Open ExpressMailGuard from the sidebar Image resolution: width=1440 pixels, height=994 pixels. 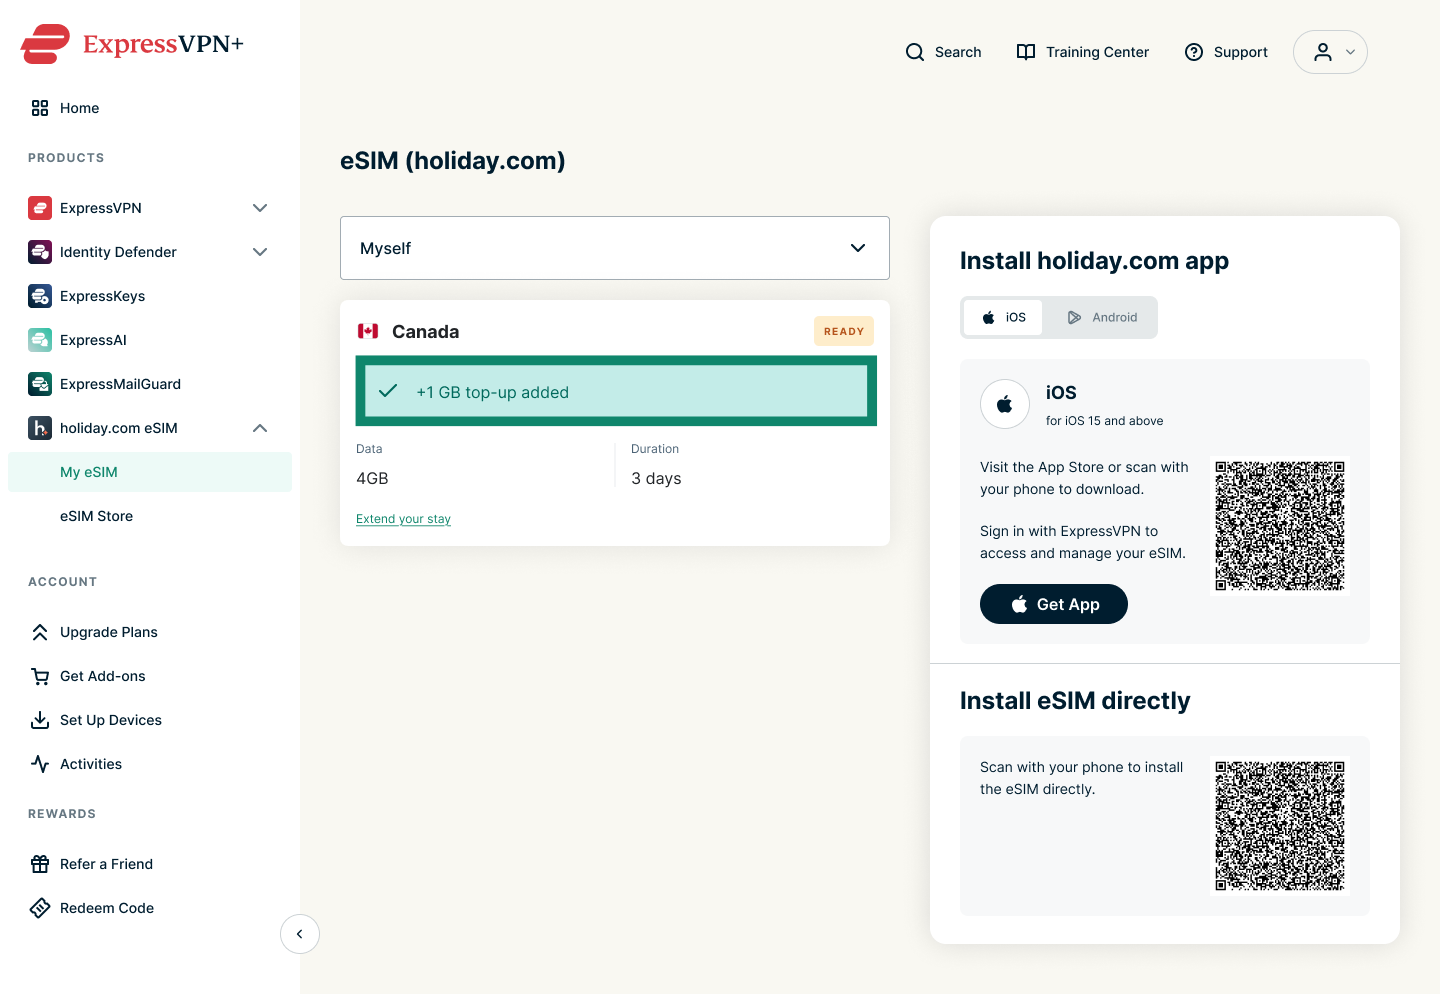150,384
